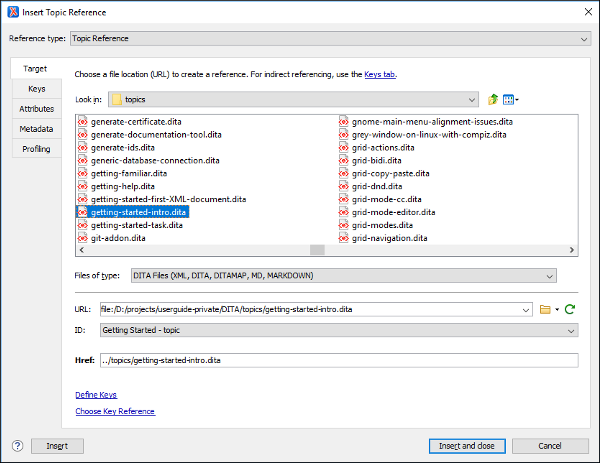Open the Look in folder dropdown
This screenshot has width=600, height=463.
(x=472, y=99)
